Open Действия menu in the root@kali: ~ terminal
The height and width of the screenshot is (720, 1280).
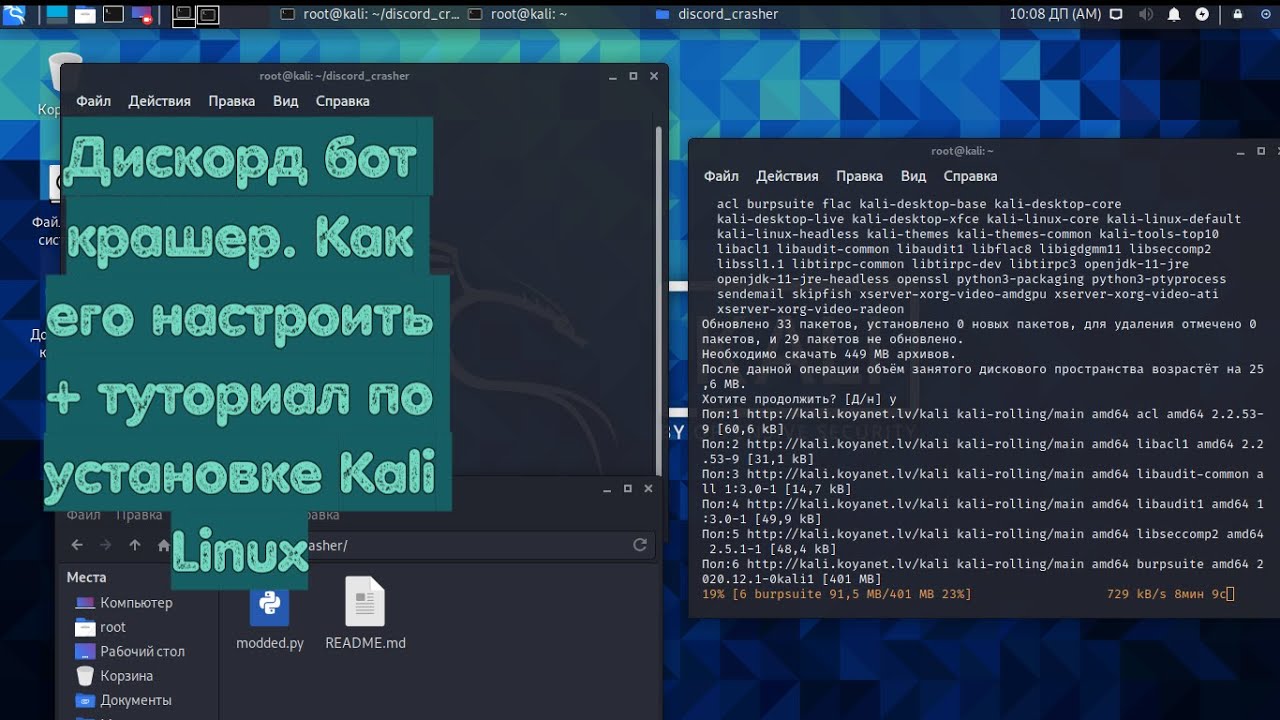pos(787,176)
